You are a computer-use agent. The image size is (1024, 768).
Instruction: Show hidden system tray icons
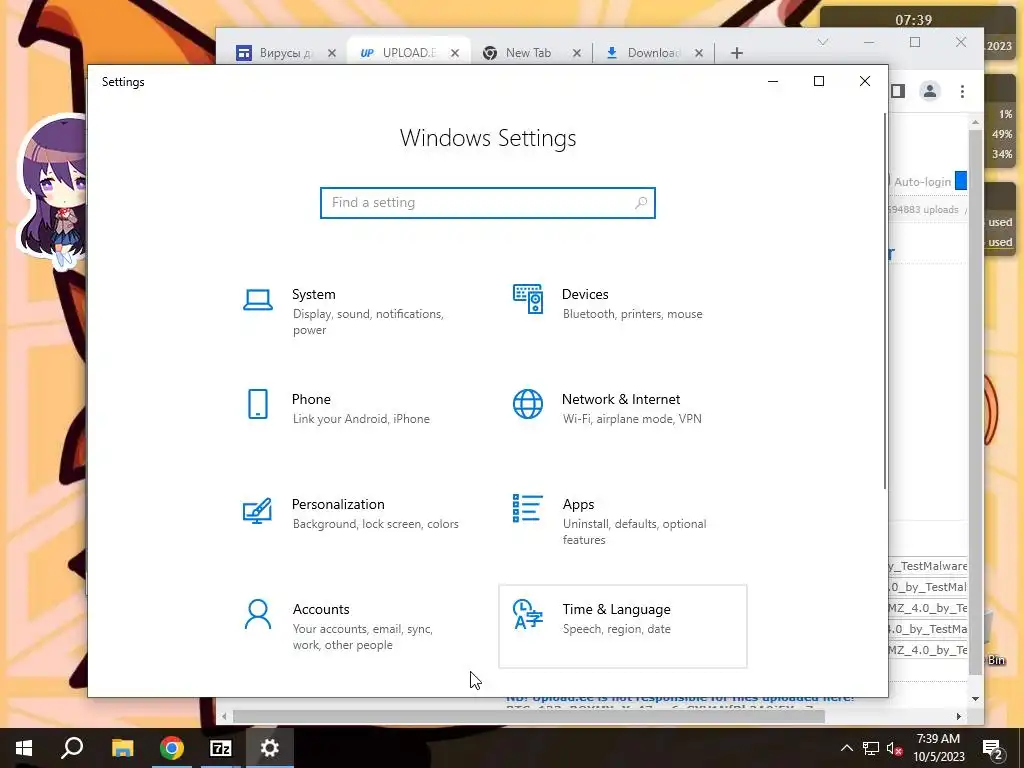tap(846, 748)
